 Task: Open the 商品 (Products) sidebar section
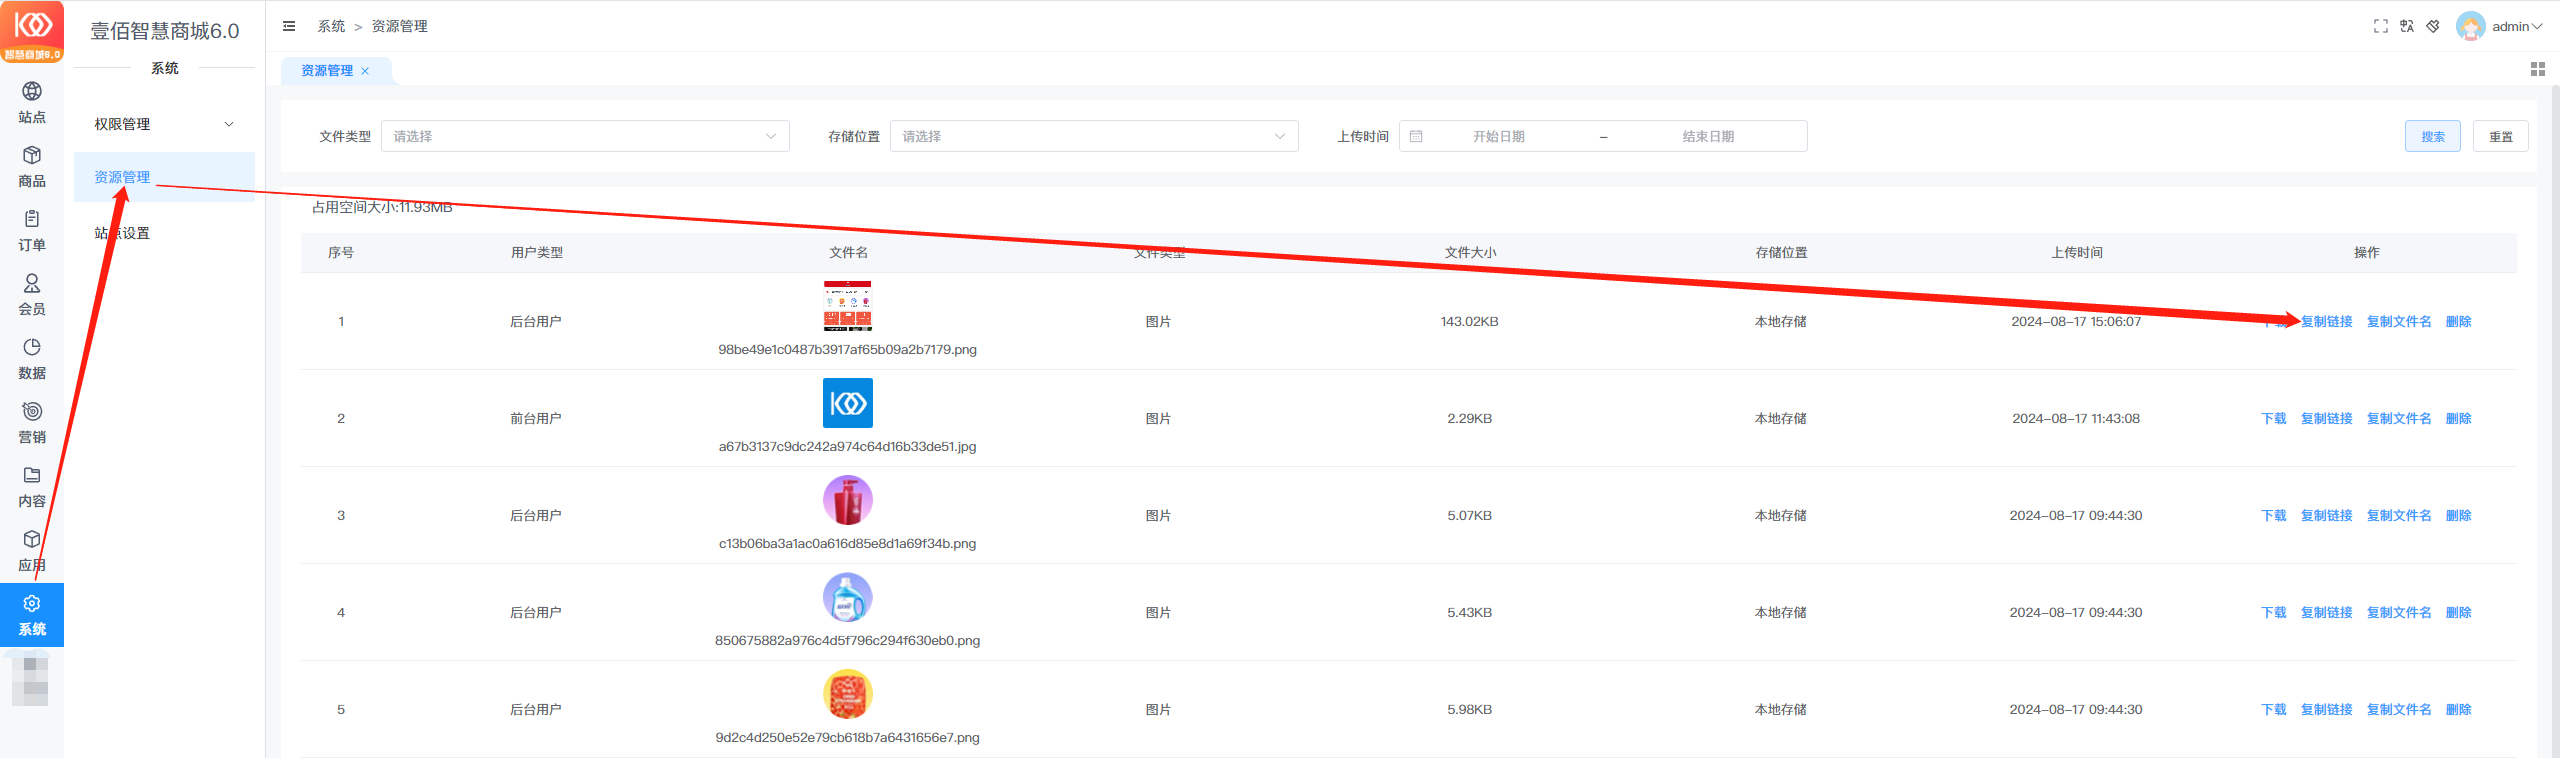[32, 166]
